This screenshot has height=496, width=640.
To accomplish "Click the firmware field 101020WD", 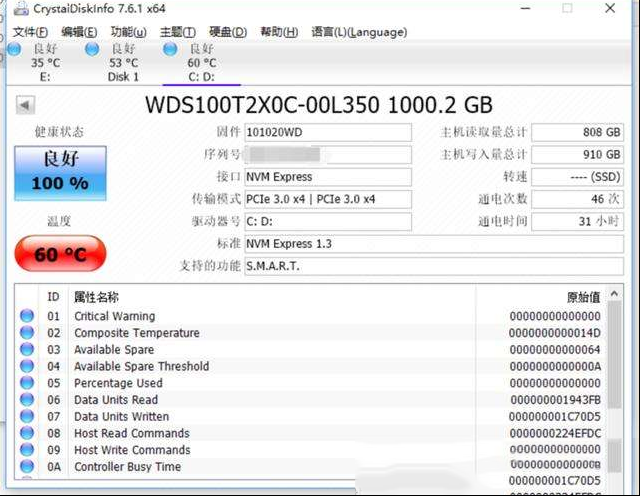I will click(328, 132).
